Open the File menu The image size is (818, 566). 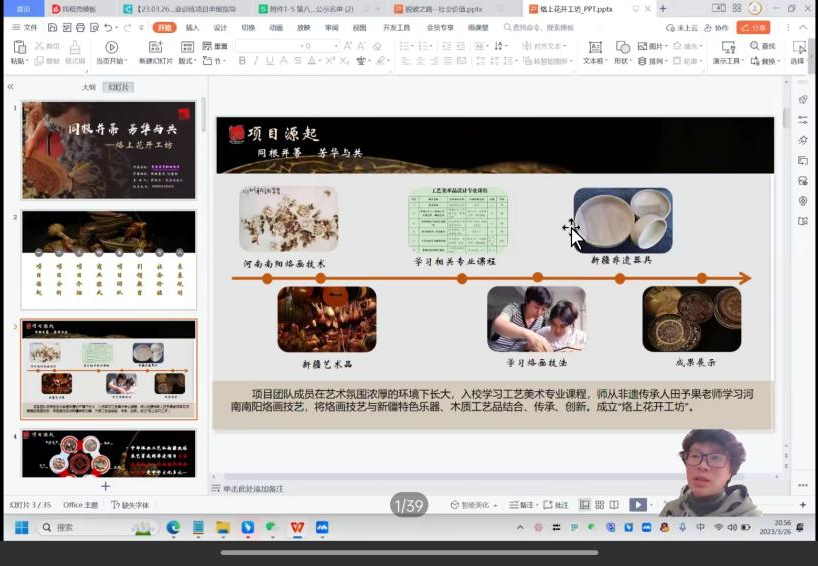point(25,28)
